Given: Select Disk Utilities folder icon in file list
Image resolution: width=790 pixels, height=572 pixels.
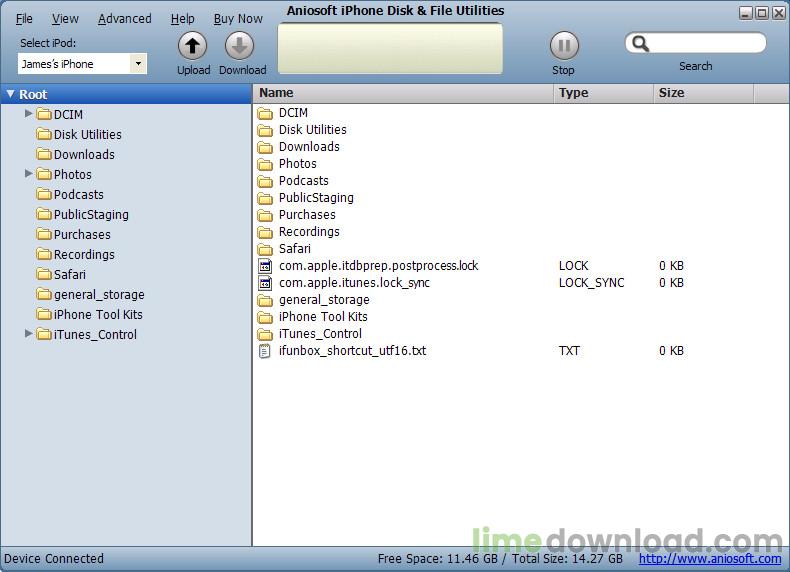Looking at the screenshot, I should click(265, 130).
